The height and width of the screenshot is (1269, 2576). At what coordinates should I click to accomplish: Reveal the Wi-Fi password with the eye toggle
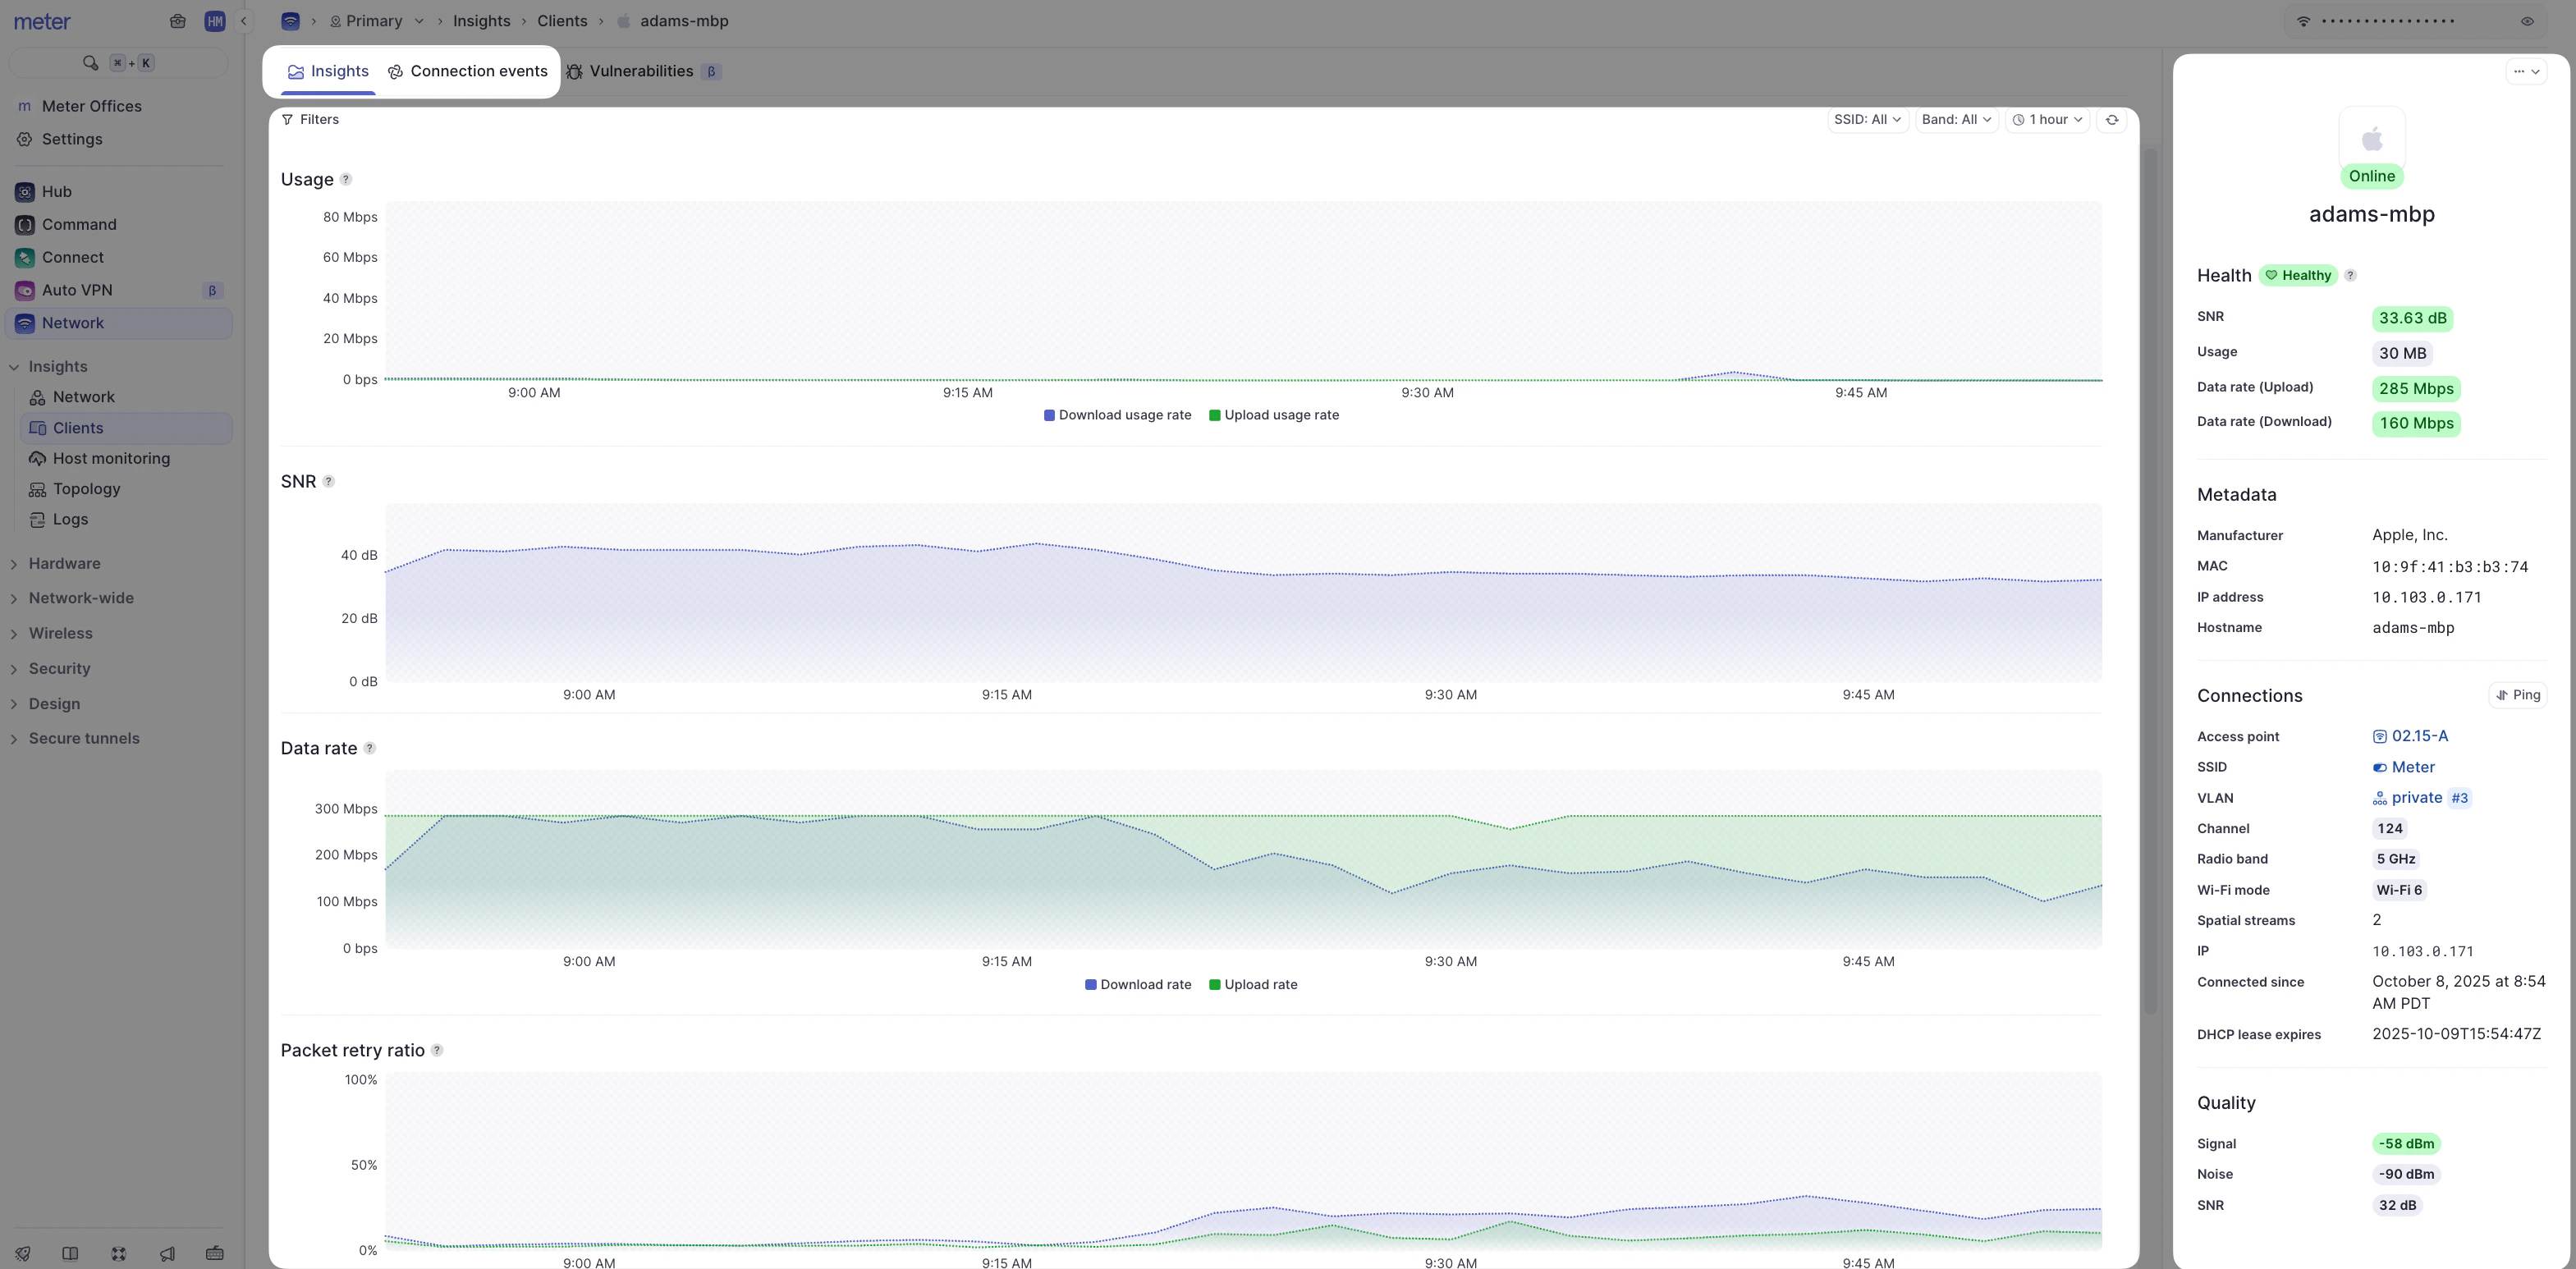tap(2528, 21)
